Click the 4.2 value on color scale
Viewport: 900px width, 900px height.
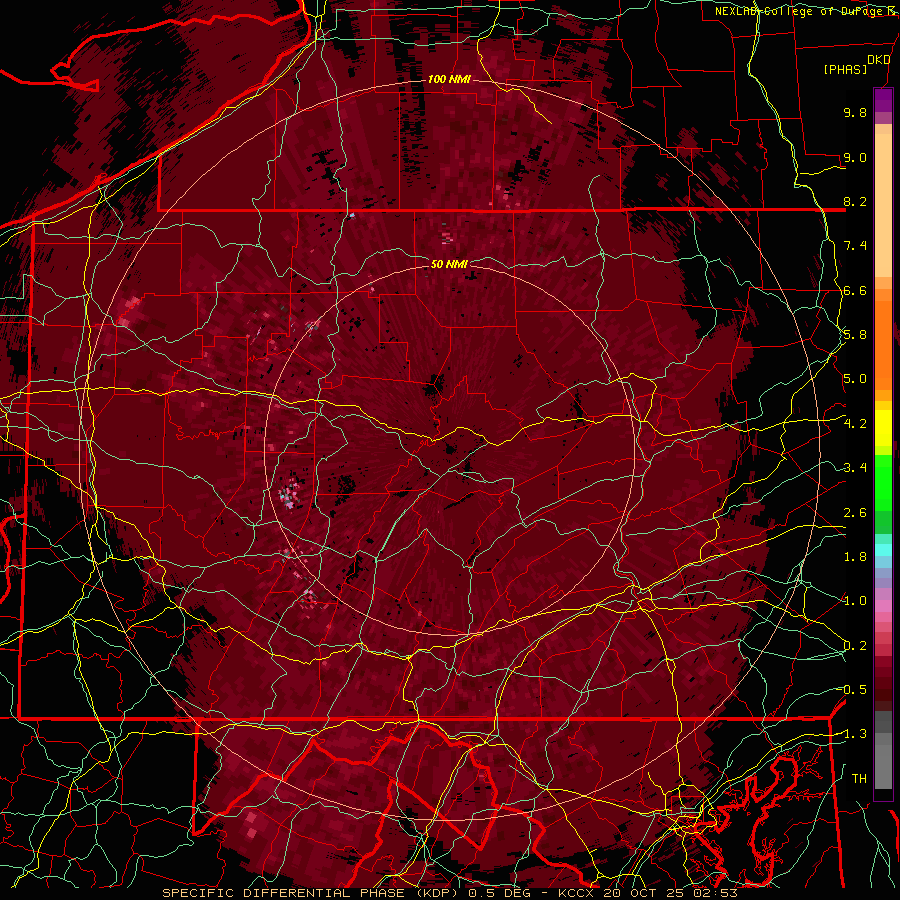coord(855,424)
